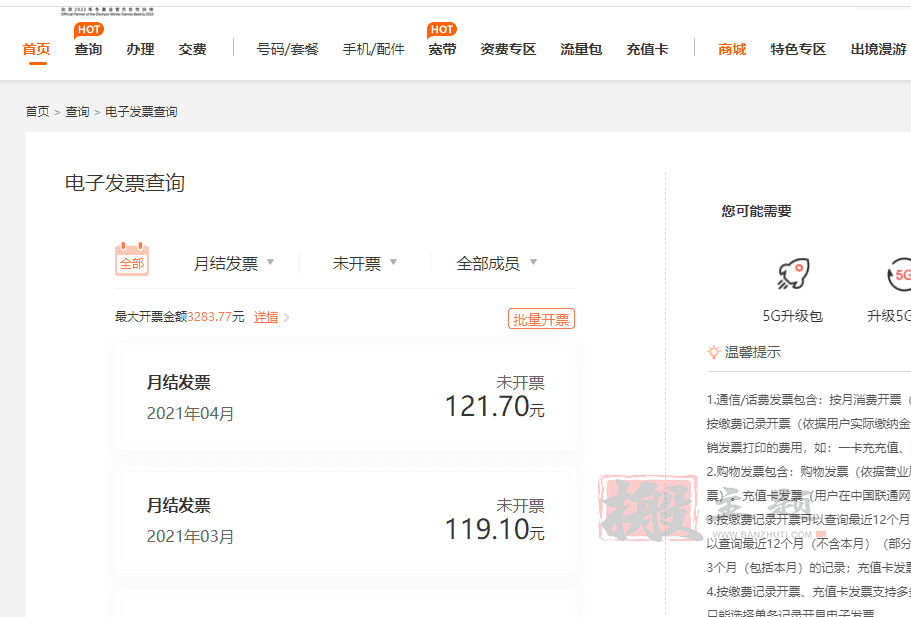Open 号码/套餐 in the navigation
This screenshot has height=617, width=911.
coord(288,49)
